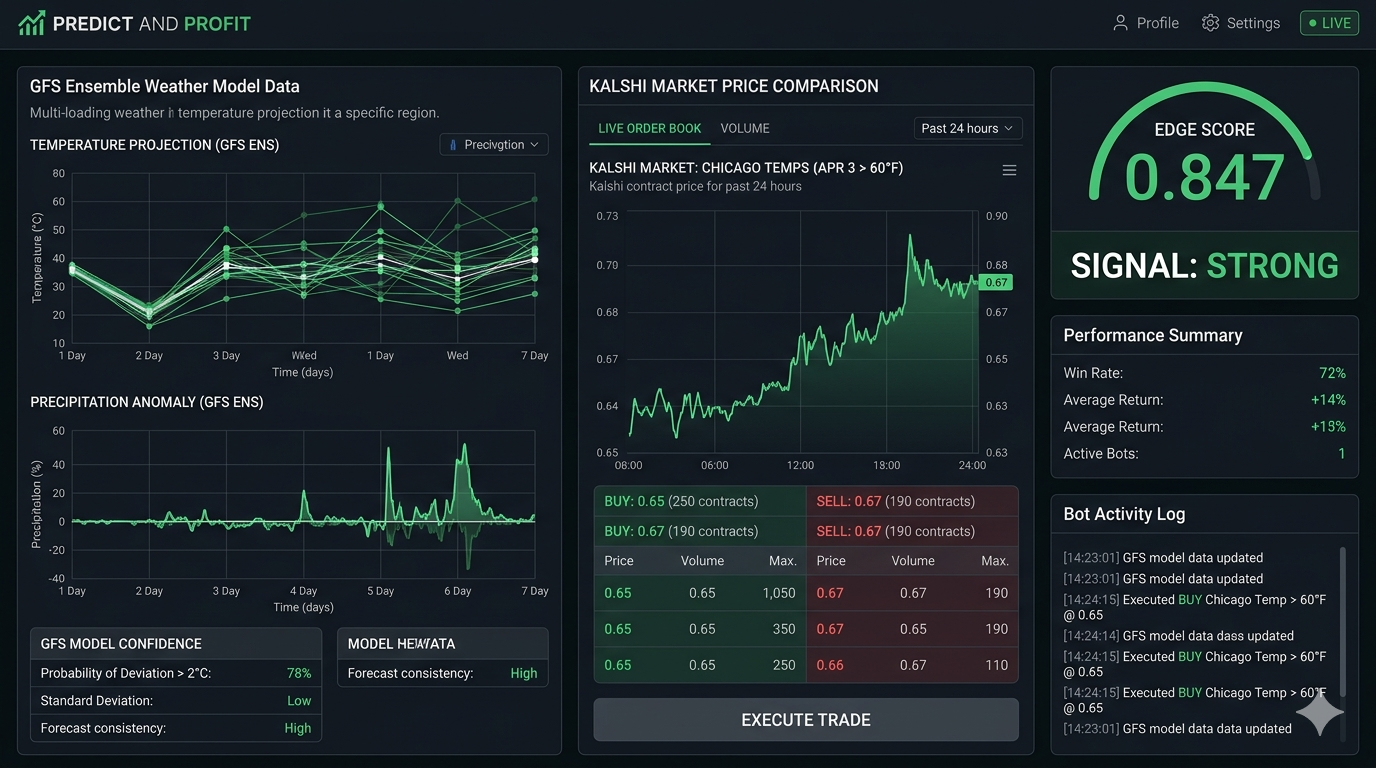Click the sparkle icon near Bot Activity Log

[1319, 713]
